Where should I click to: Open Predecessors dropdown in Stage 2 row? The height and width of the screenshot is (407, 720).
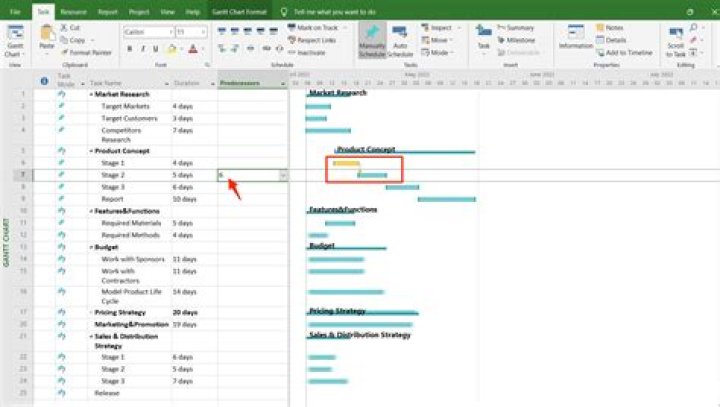click(x=283, y=175)
